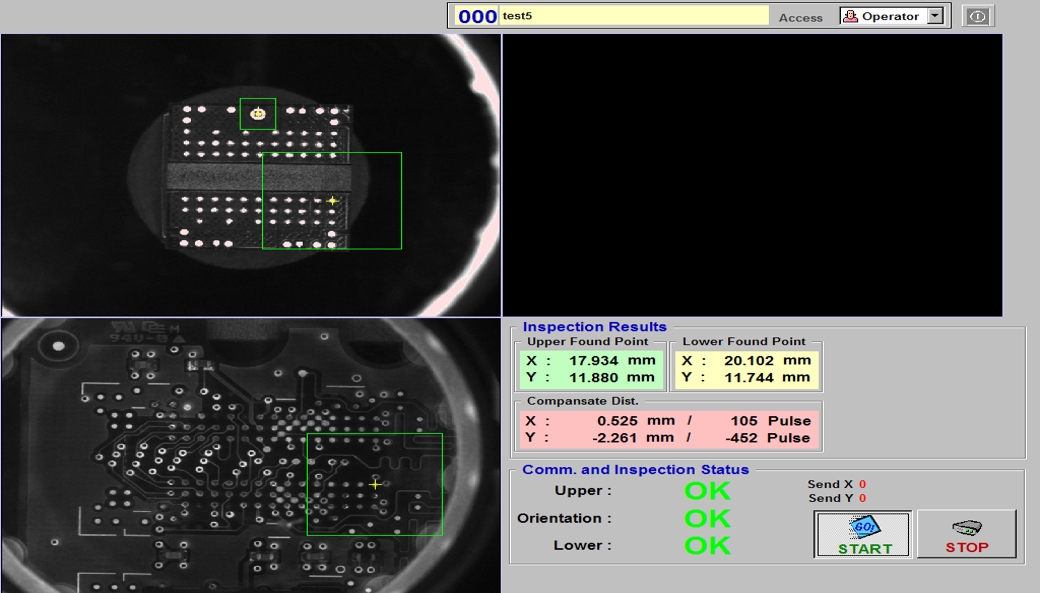Click the 105 Pulse value
The image size is (1040, 593).
click(x=770, y=421)
